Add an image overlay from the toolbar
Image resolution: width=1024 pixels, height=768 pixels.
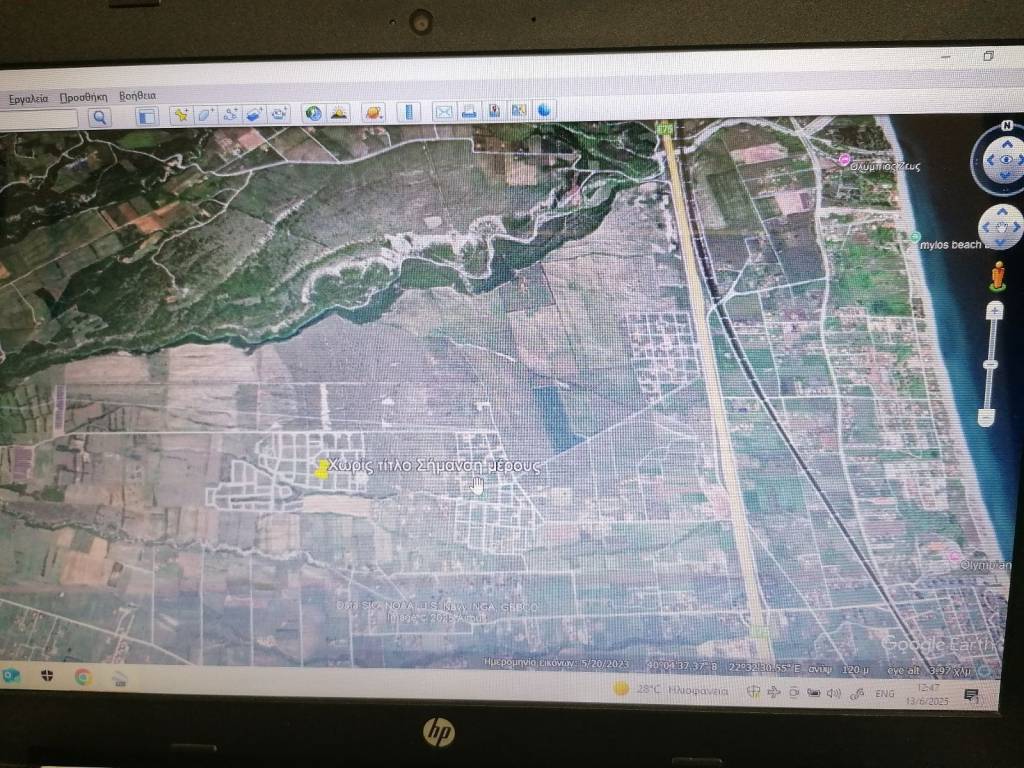click(254, 114)
